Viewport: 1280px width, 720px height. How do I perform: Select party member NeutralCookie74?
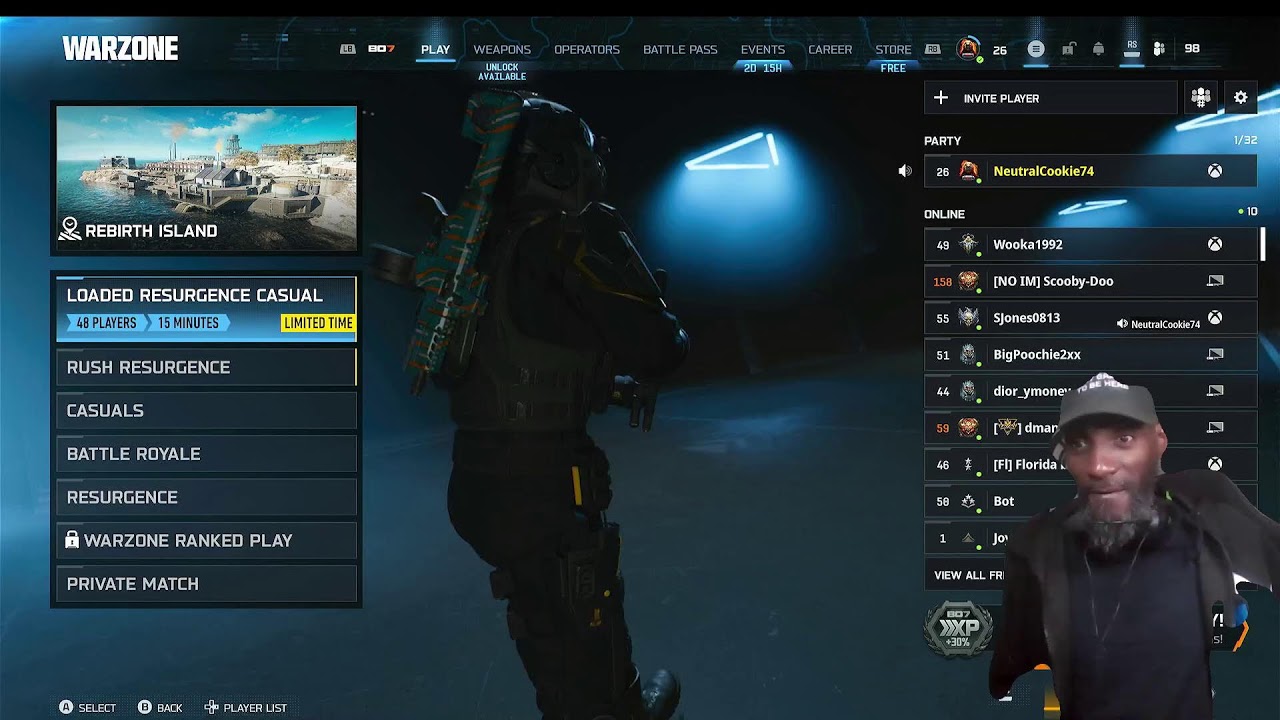(x=1090, y=171)
